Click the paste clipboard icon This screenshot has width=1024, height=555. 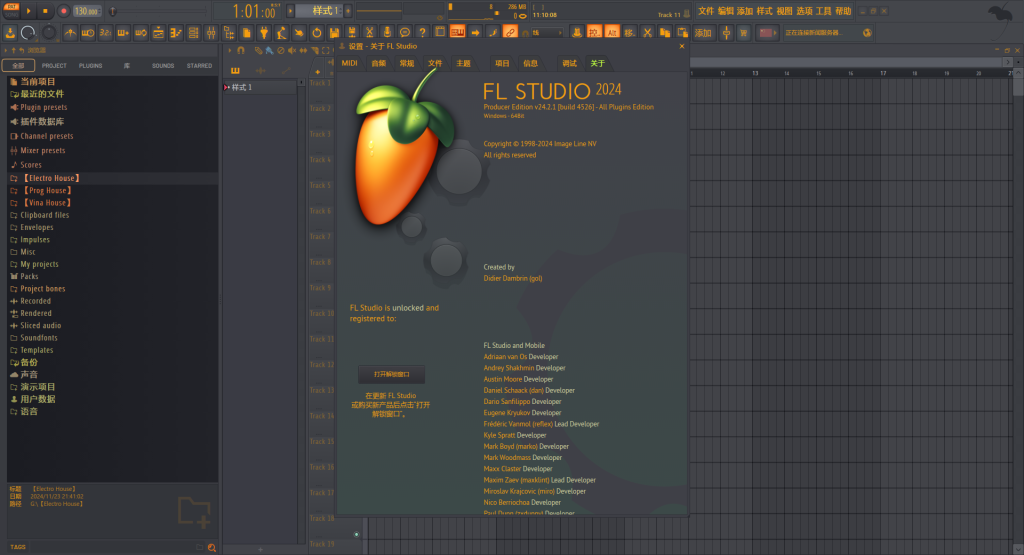coord(682,33)
